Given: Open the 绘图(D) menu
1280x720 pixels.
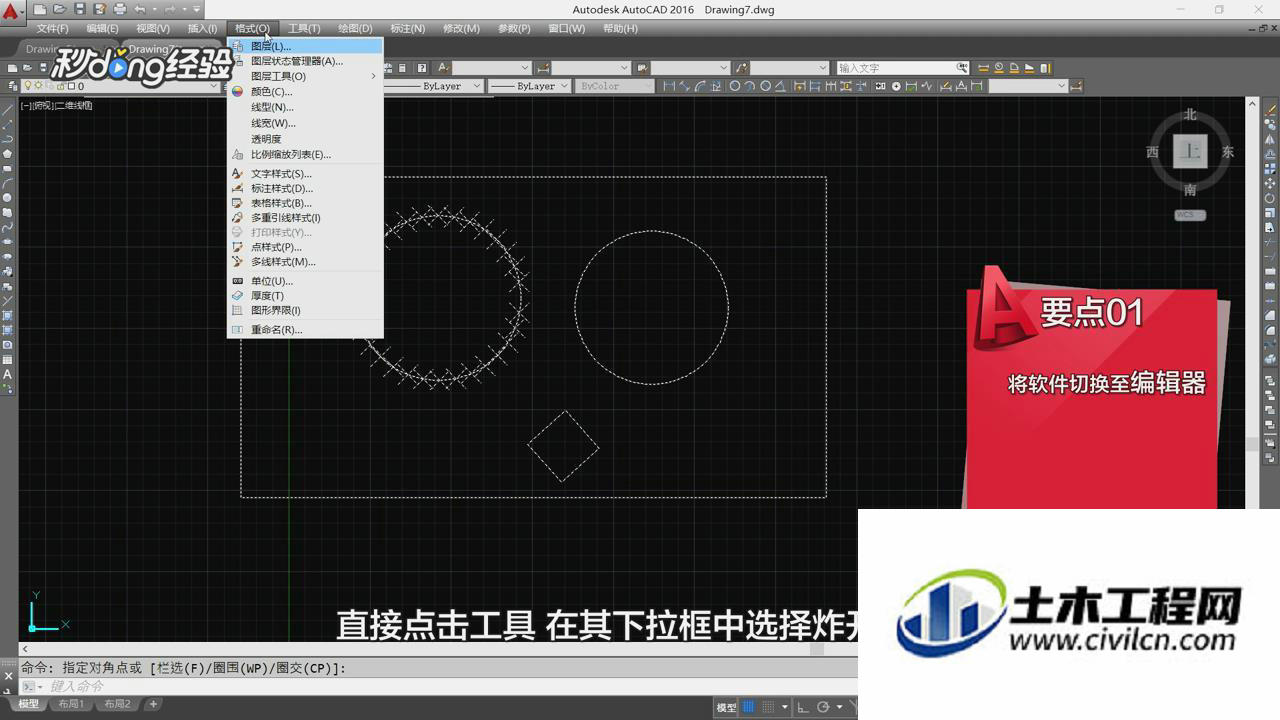Looking at the screenshot, I should coord(355,28).
